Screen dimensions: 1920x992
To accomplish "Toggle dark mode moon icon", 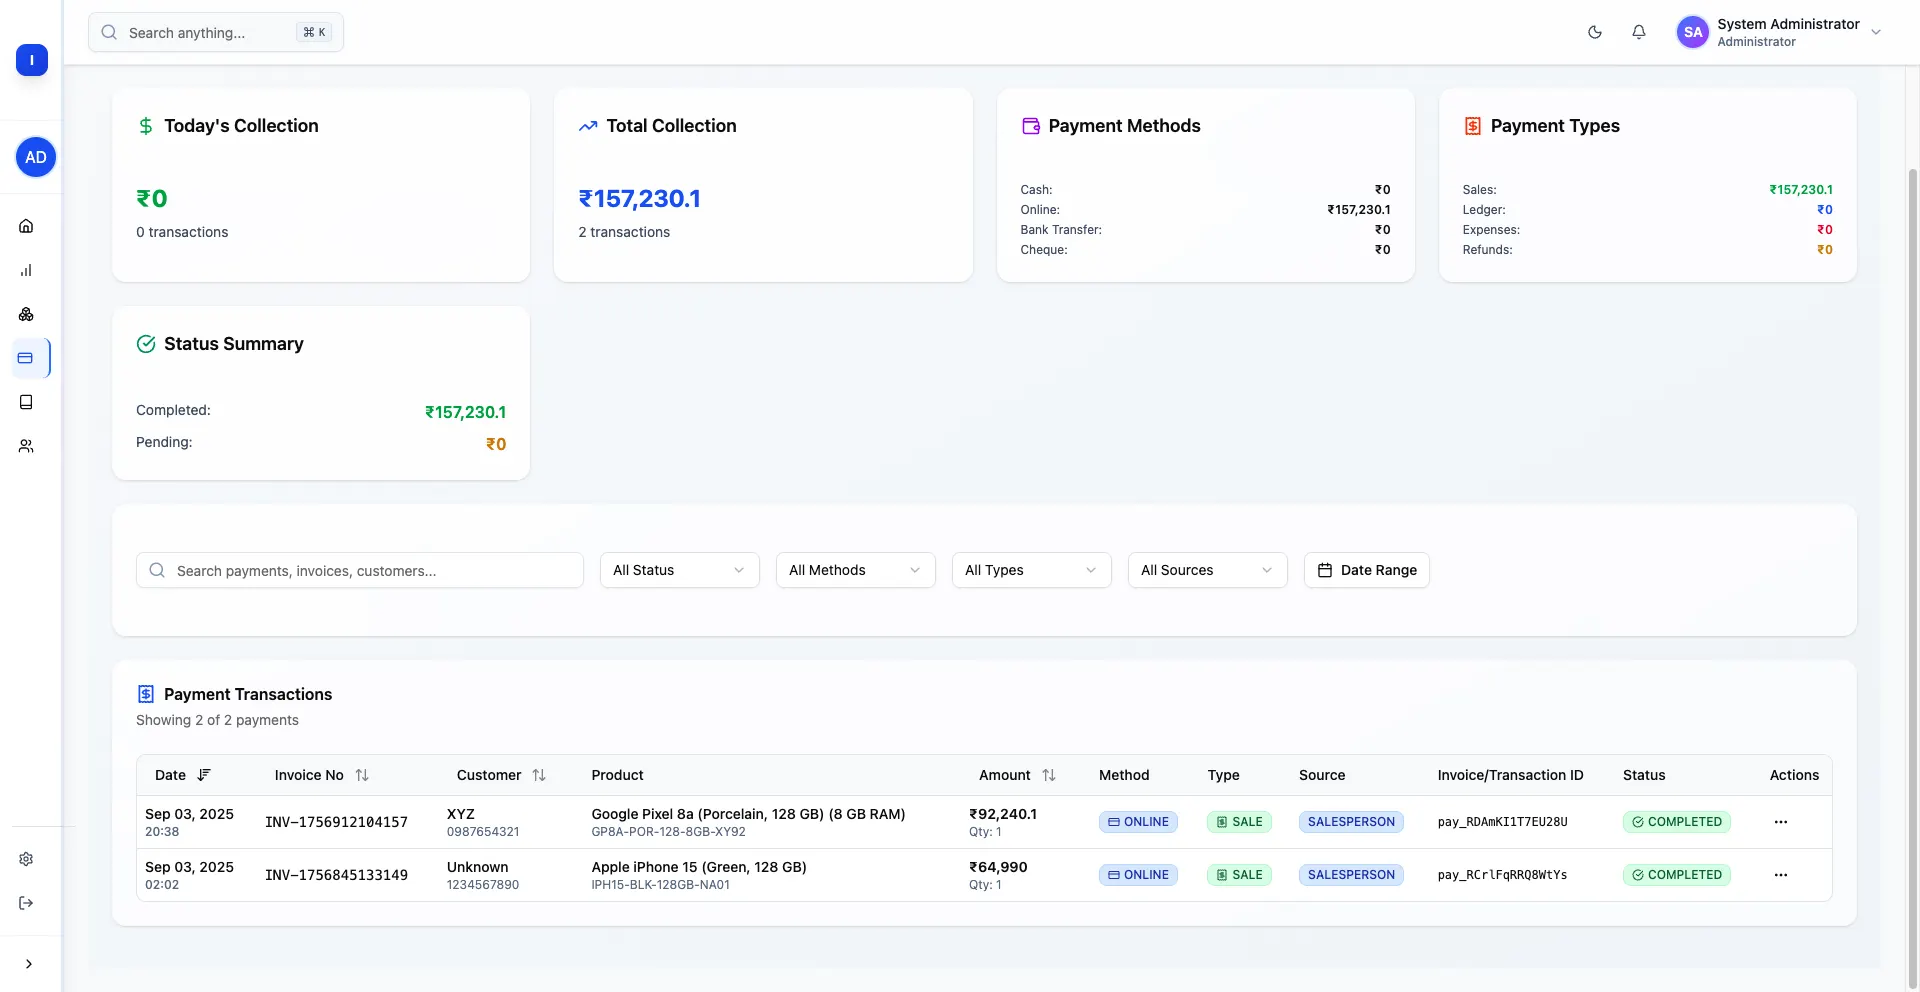I will coord(1594,32).
